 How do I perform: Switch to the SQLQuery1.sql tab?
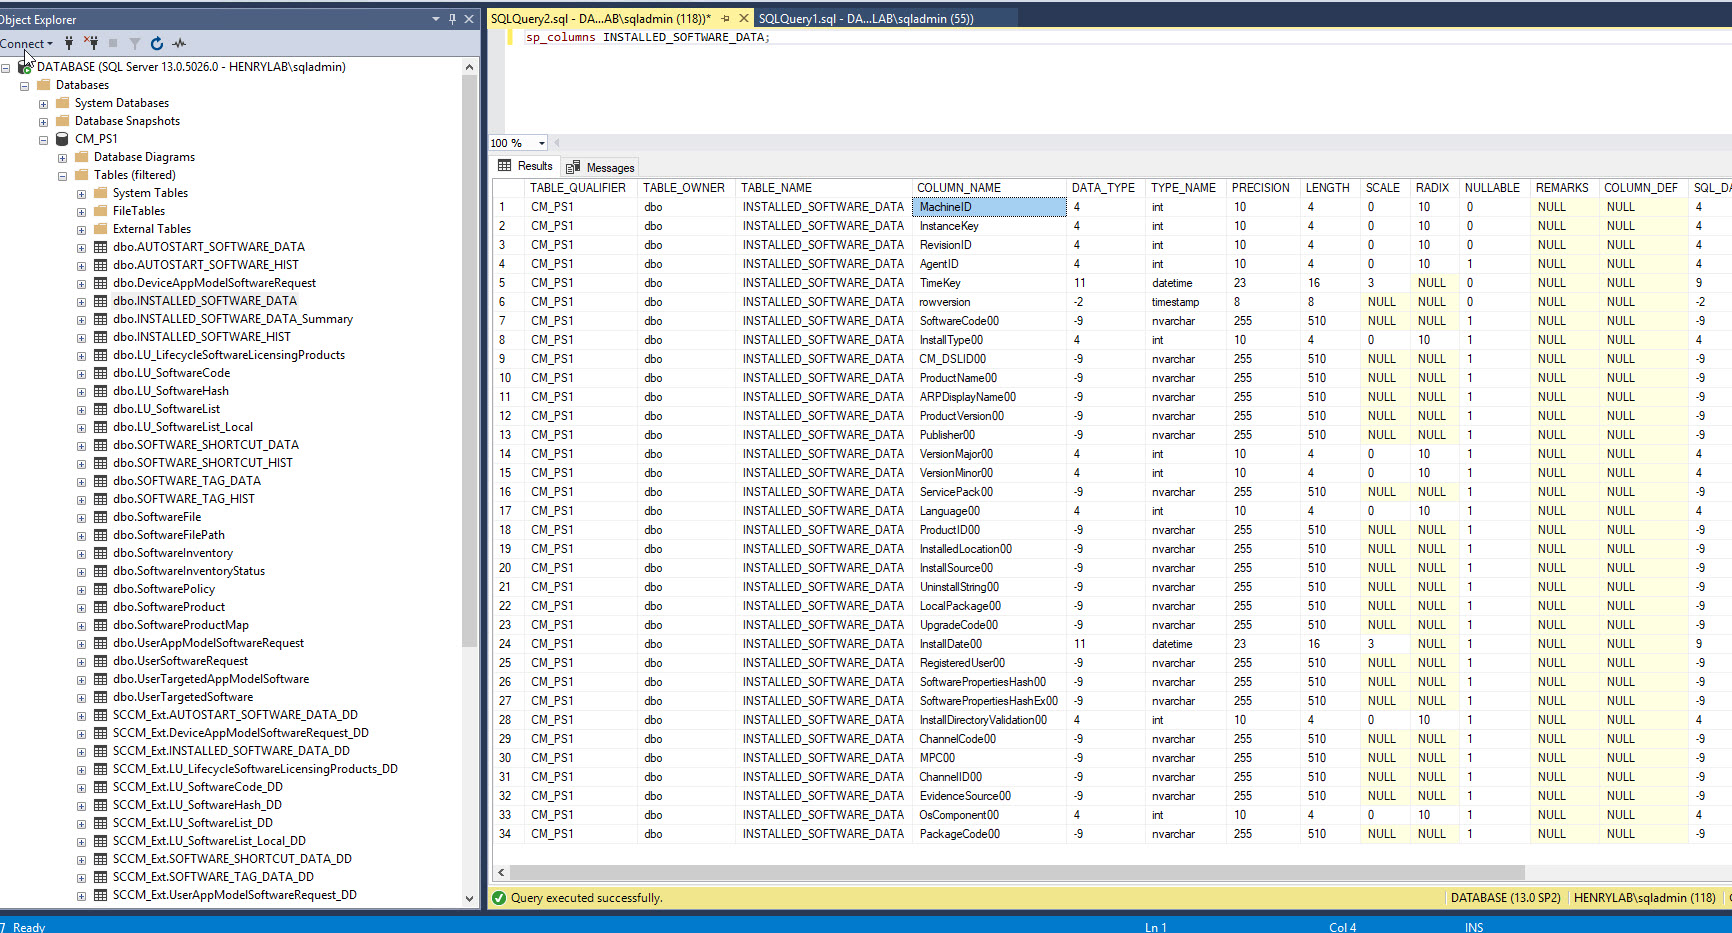[x=866, y=18]
